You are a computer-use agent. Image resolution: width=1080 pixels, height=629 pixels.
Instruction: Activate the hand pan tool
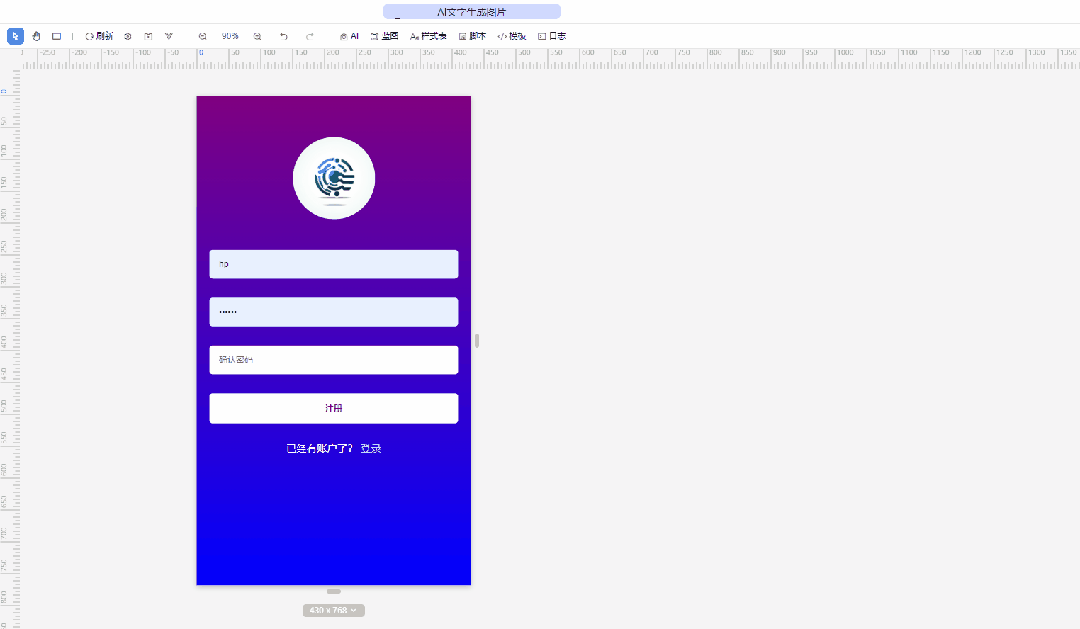pos(37,36)
